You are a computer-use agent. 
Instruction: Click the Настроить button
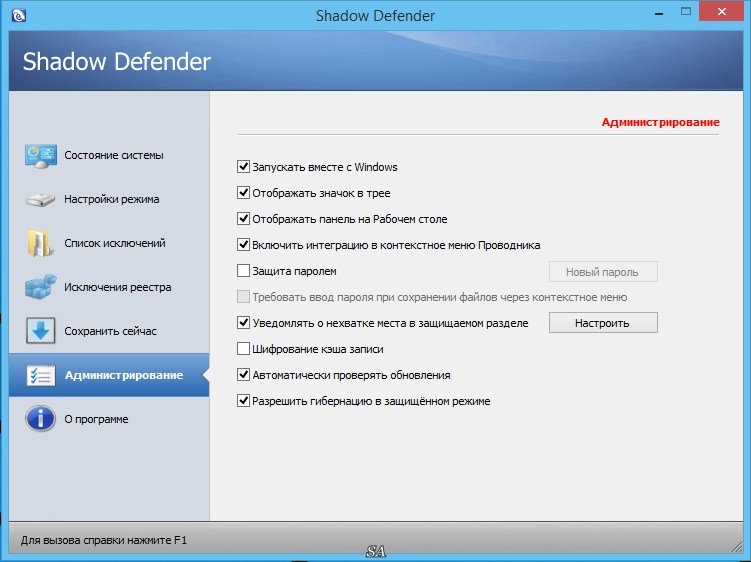click(603, 323)
